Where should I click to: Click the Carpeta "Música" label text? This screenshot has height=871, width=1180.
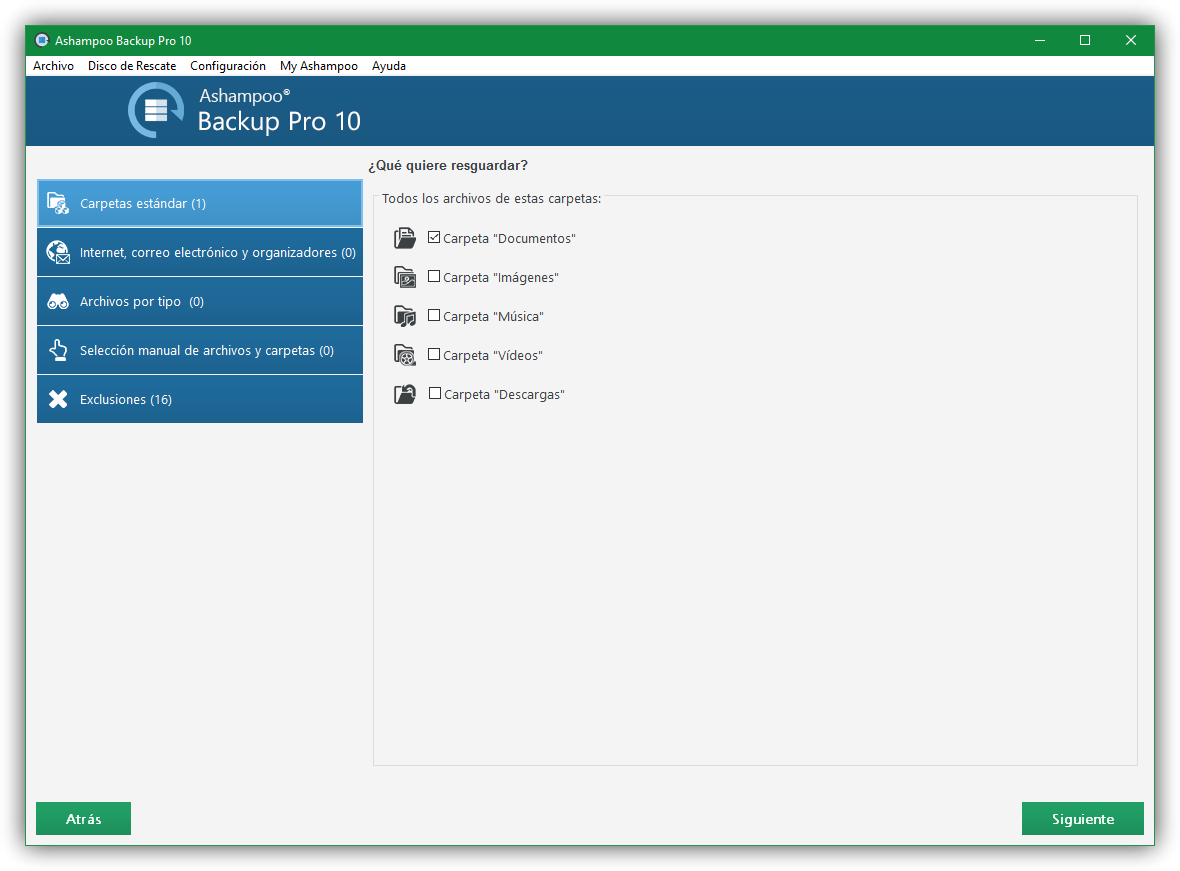point(494,317)
